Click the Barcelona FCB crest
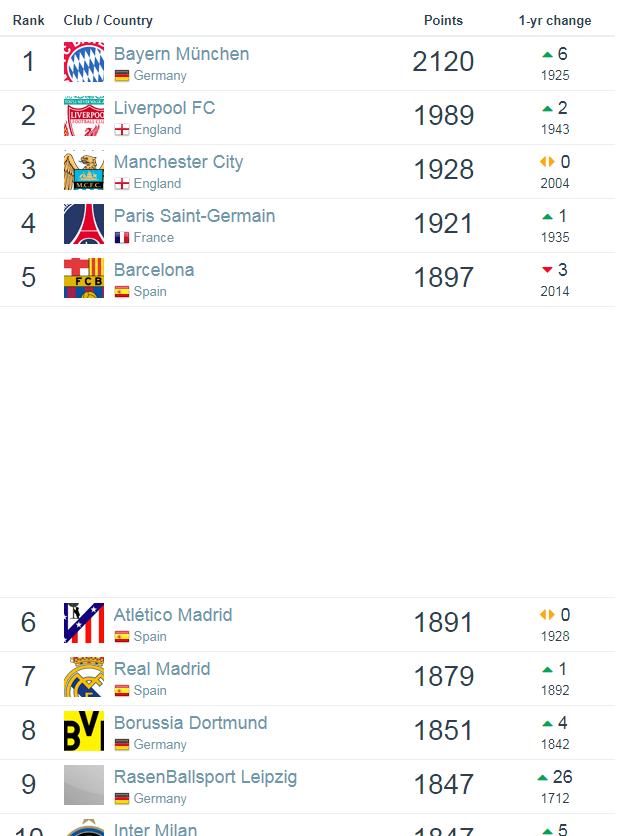 (x=84, y=278)
